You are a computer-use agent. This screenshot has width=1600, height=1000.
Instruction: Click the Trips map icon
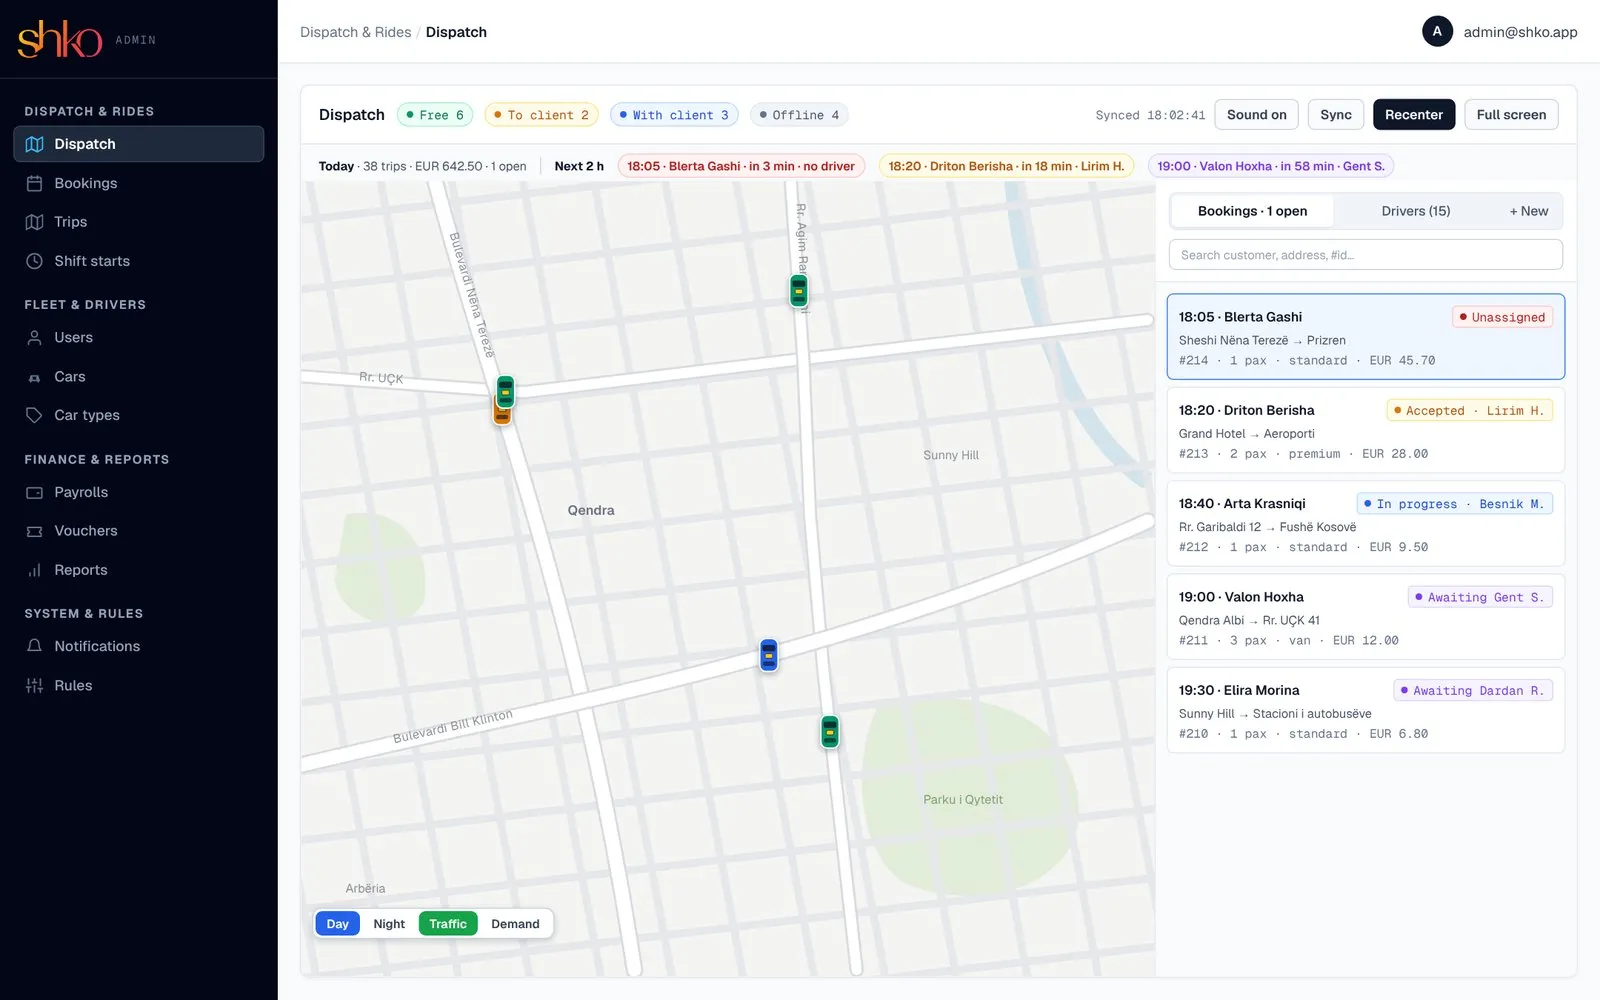click(34, 222)
